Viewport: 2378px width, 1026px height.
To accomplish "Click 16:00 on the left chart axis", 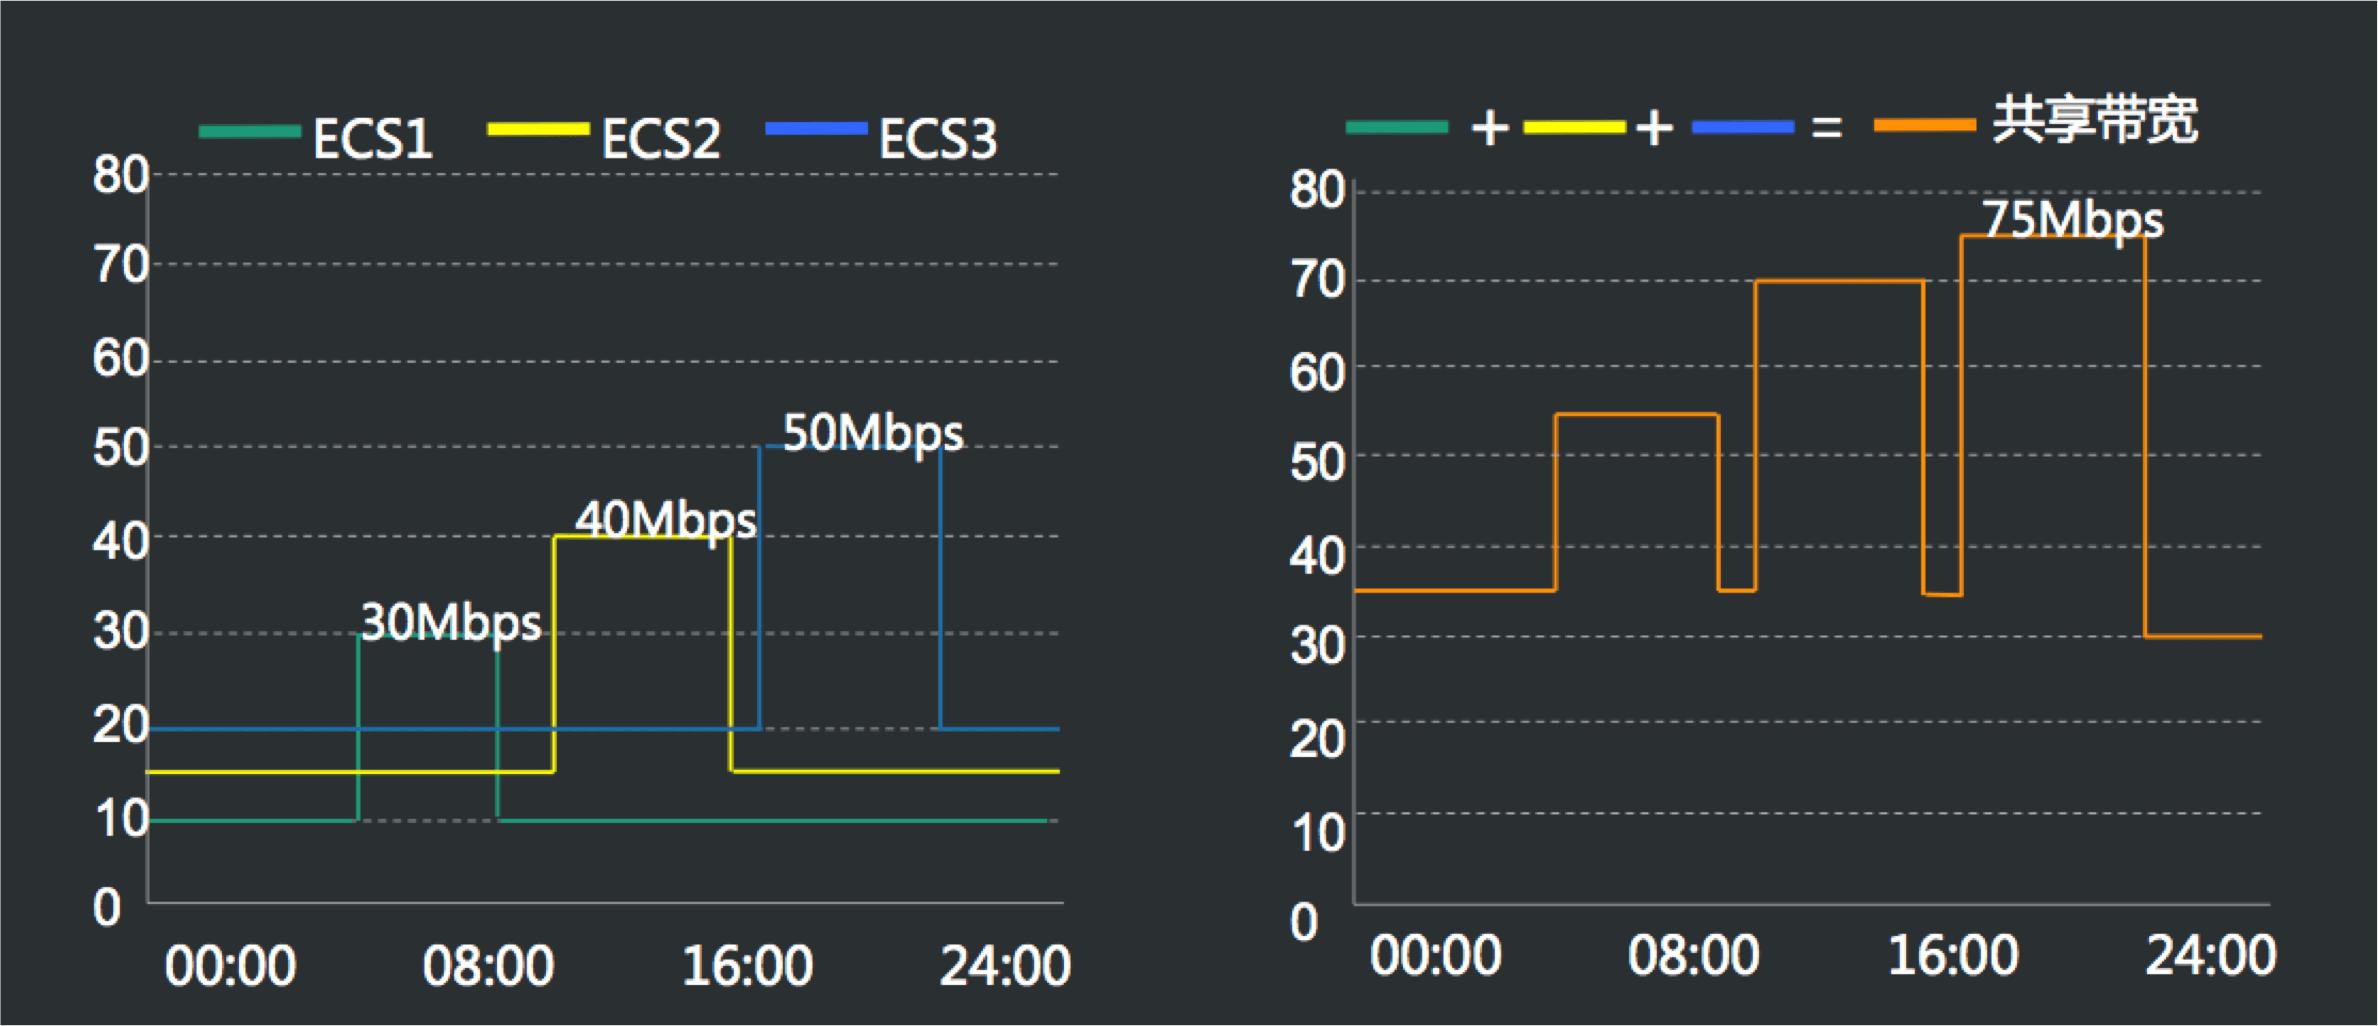I will (747, 966).
